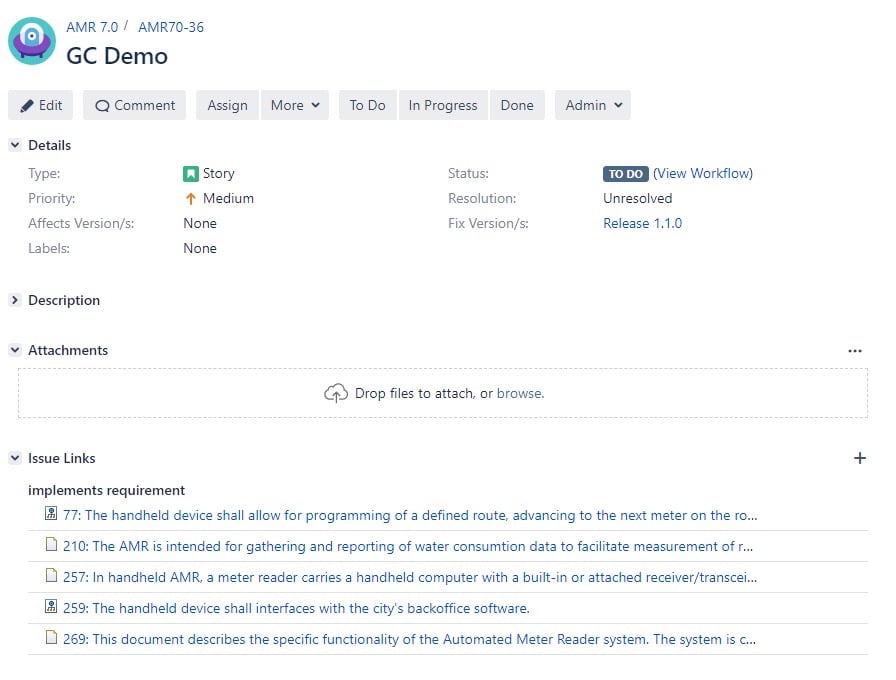
Task: Click the AMR project avatar icon
Action: pos(32,41)
